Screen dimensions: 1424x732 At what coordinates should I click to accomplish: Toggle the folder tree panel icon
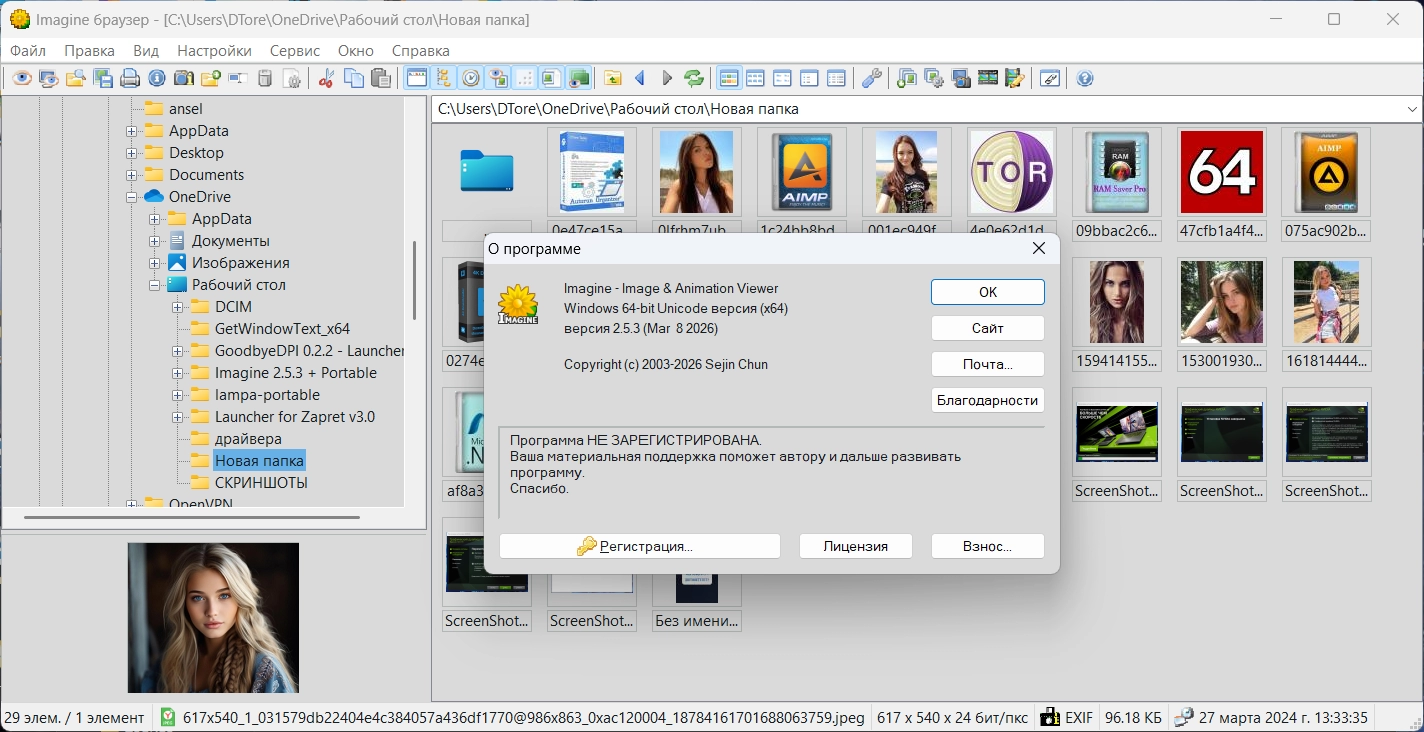443,78
